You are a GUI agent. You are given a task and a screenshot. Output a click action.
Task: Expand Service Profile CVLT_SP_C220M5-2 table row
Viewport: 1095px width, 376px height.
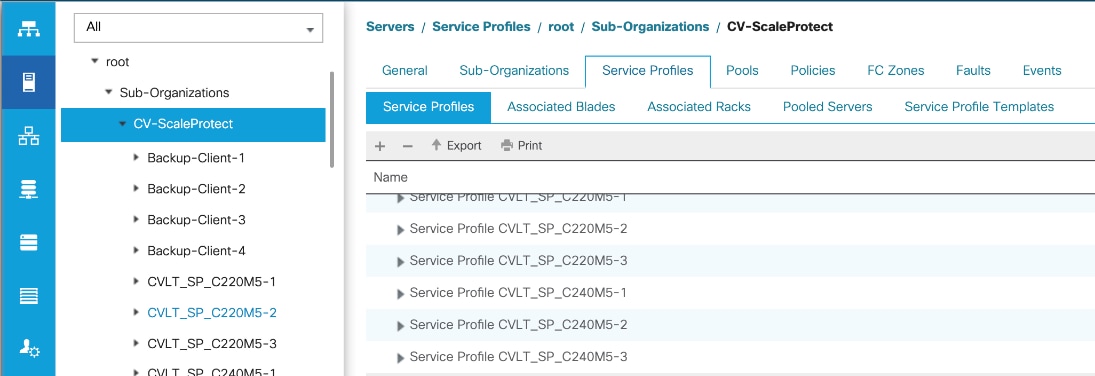tap(401, 230)
